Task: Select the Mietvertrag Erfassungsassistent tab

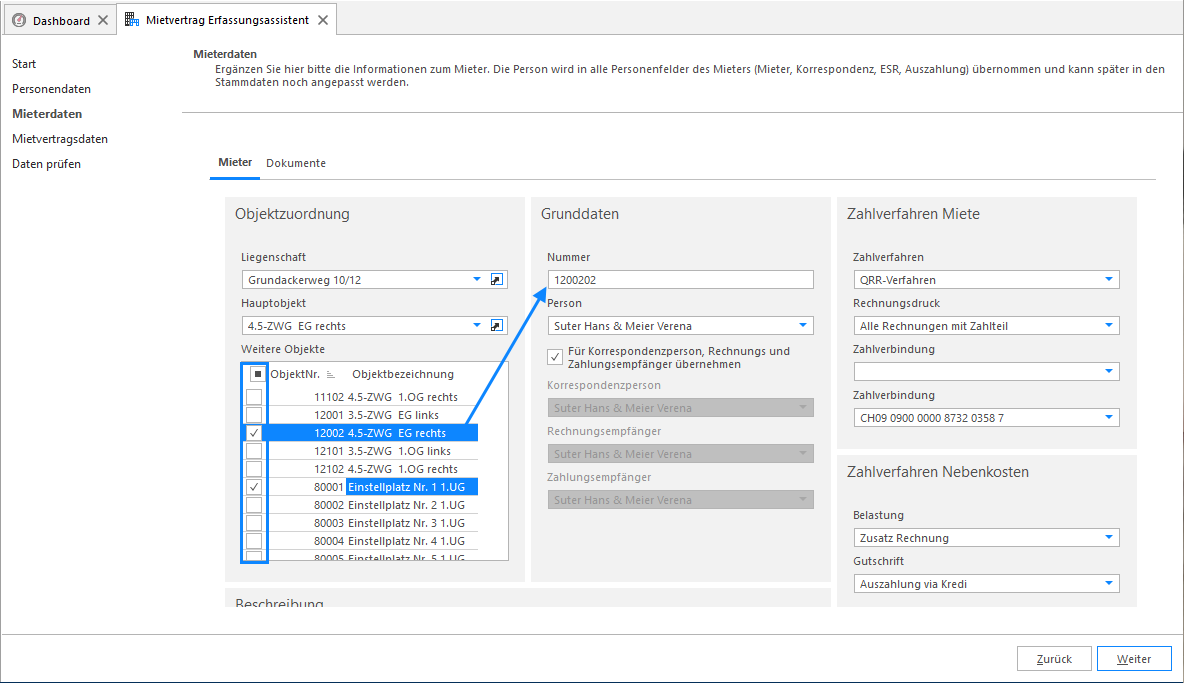Action: [227, 20]
